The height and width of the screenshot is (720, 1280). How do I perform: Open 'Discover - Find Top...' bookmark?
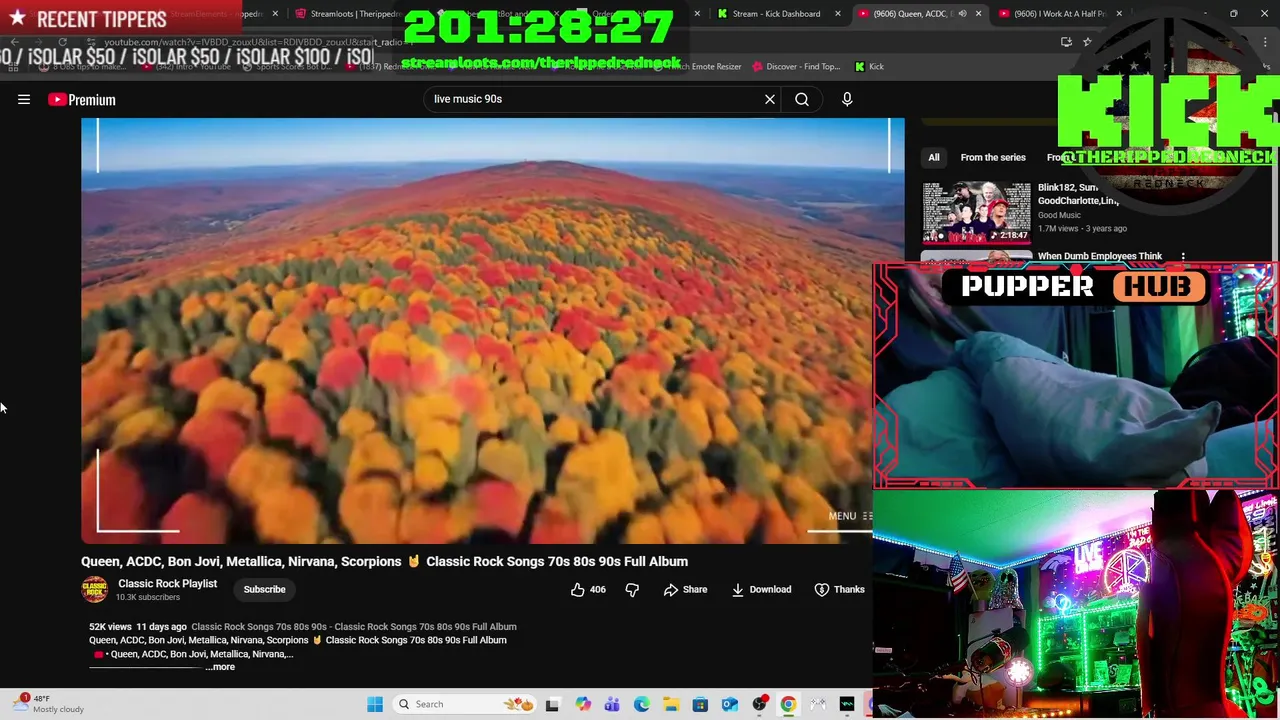pos(796,66)
